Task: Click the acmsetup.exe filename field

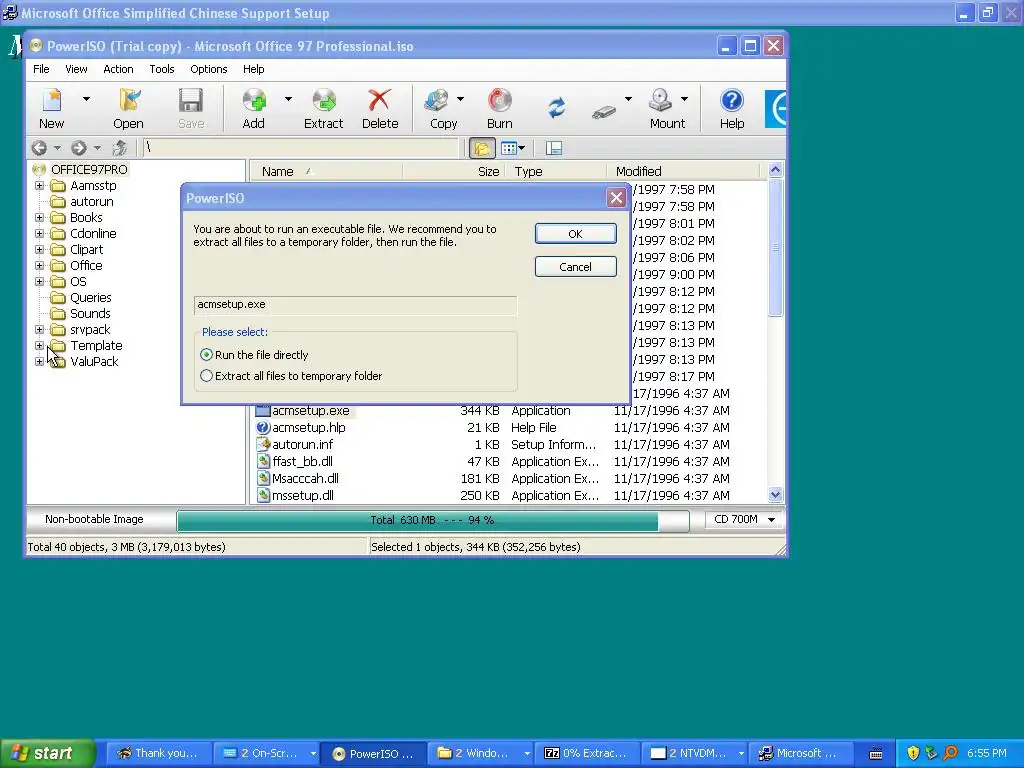Action: point(355,304)
